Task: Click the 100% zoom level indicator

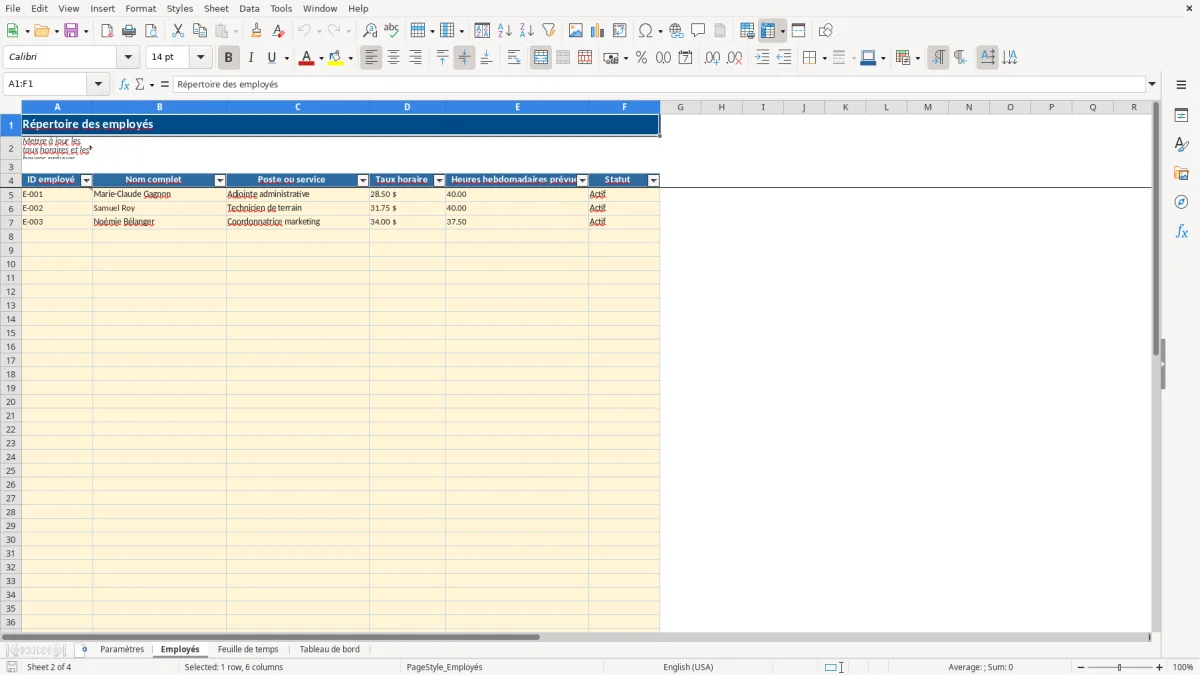Action: click(x=1183, y=667)
